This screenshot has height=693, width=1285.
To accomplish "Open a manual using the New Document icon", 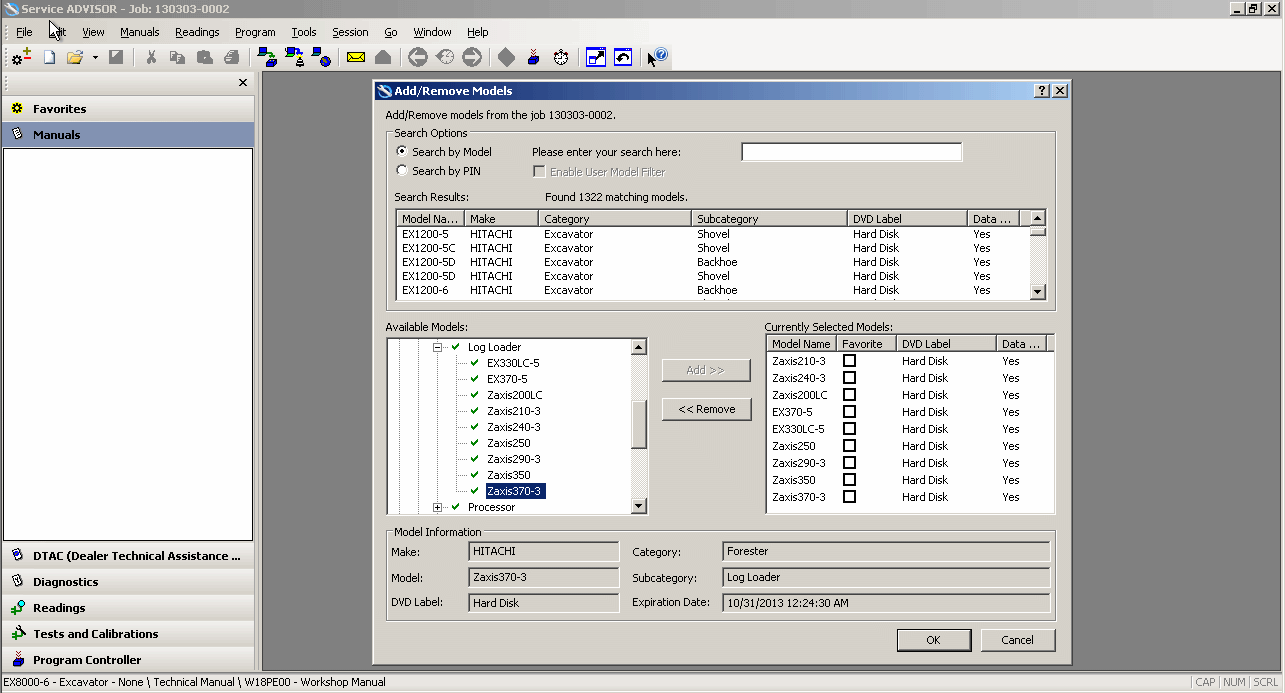I will point(48,56).
